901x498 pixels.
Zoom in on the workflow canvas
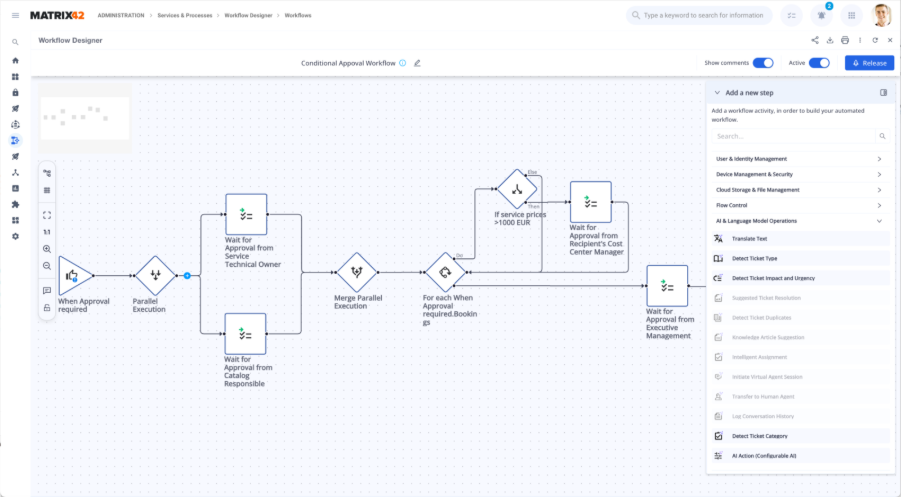47,249
